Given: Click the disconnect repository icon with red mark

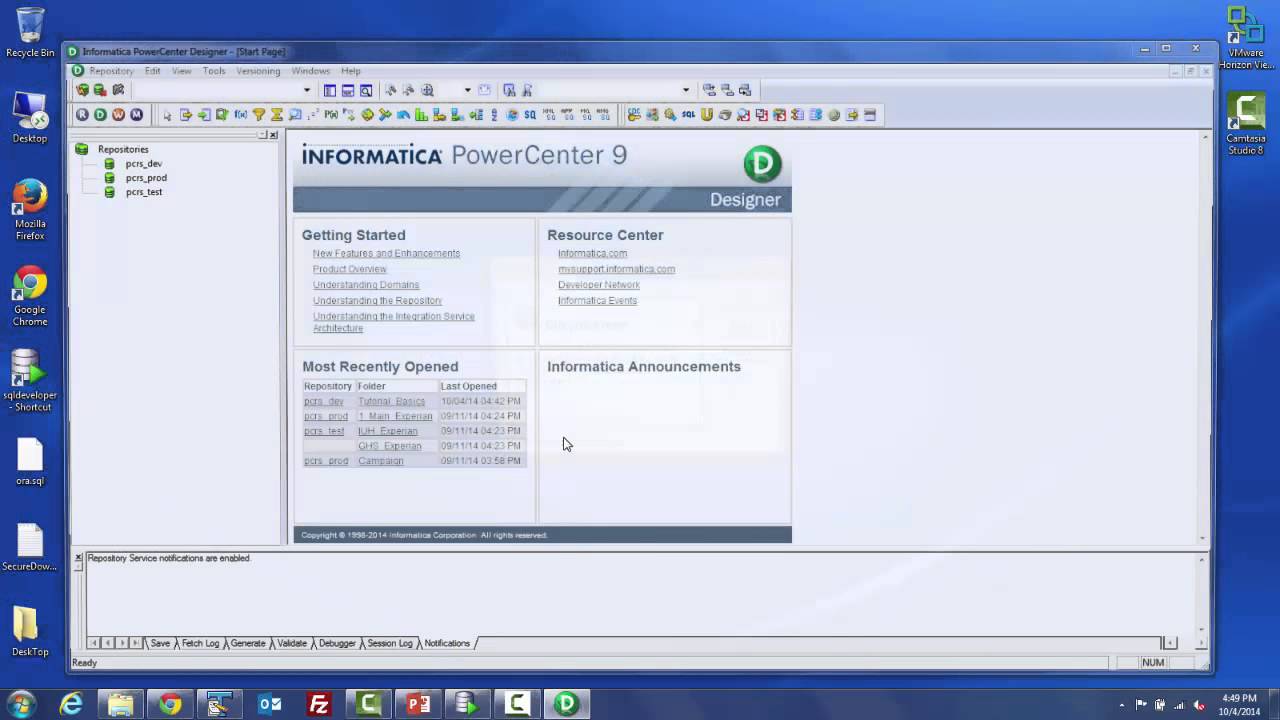Looking at the screenshot, I should (100, 90).
